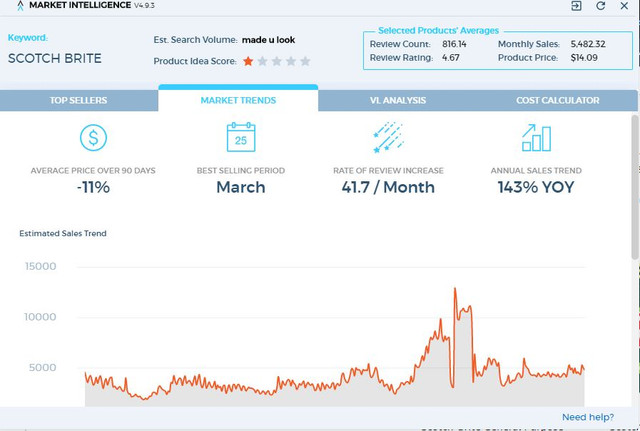Refresh data with the reload icon
640x431 pixels.
click(x=600, y=6)
